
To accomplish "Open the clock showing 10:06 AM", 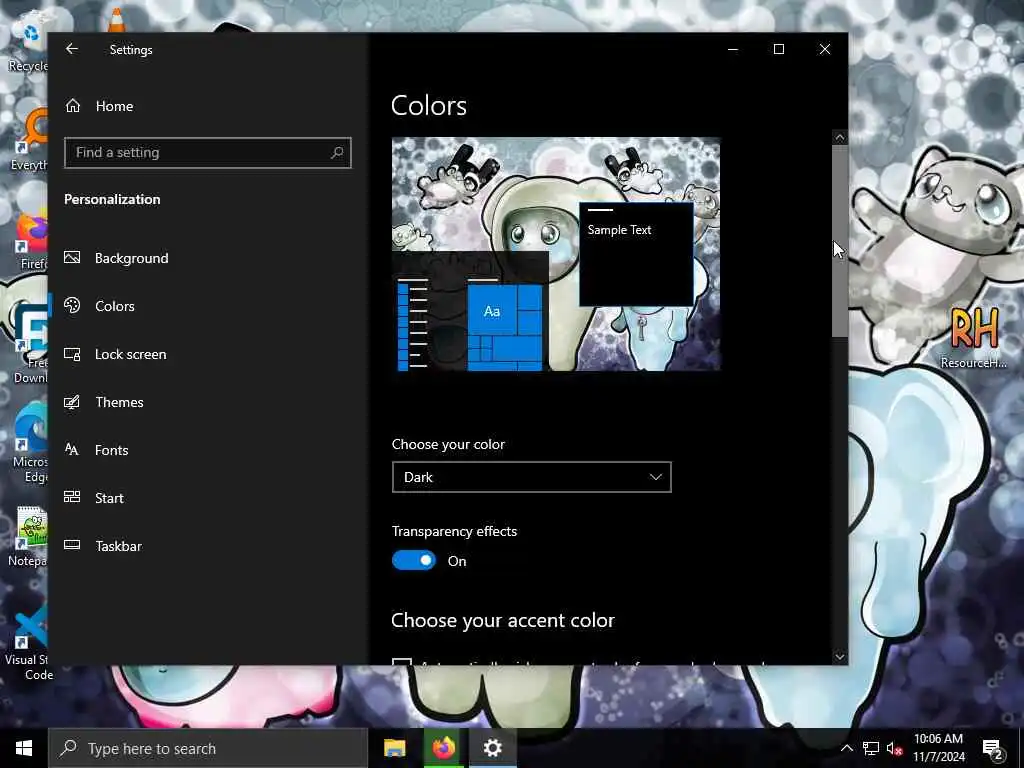I will [938, 748].
